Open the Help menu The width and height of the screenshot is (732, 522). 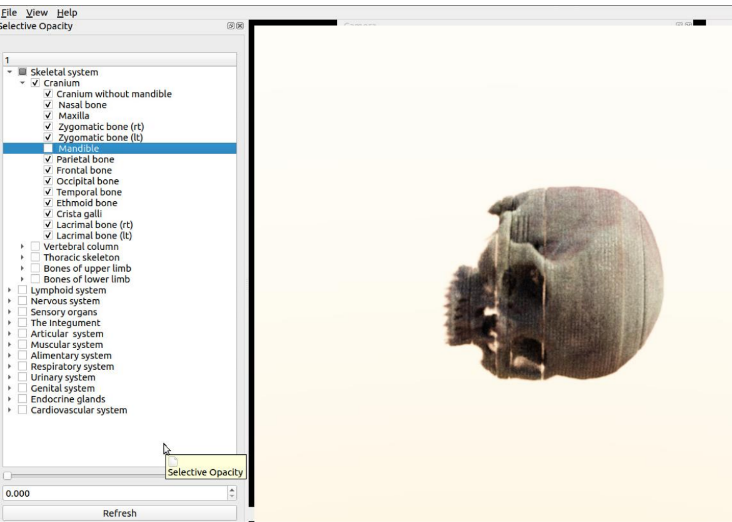point(67,12)
